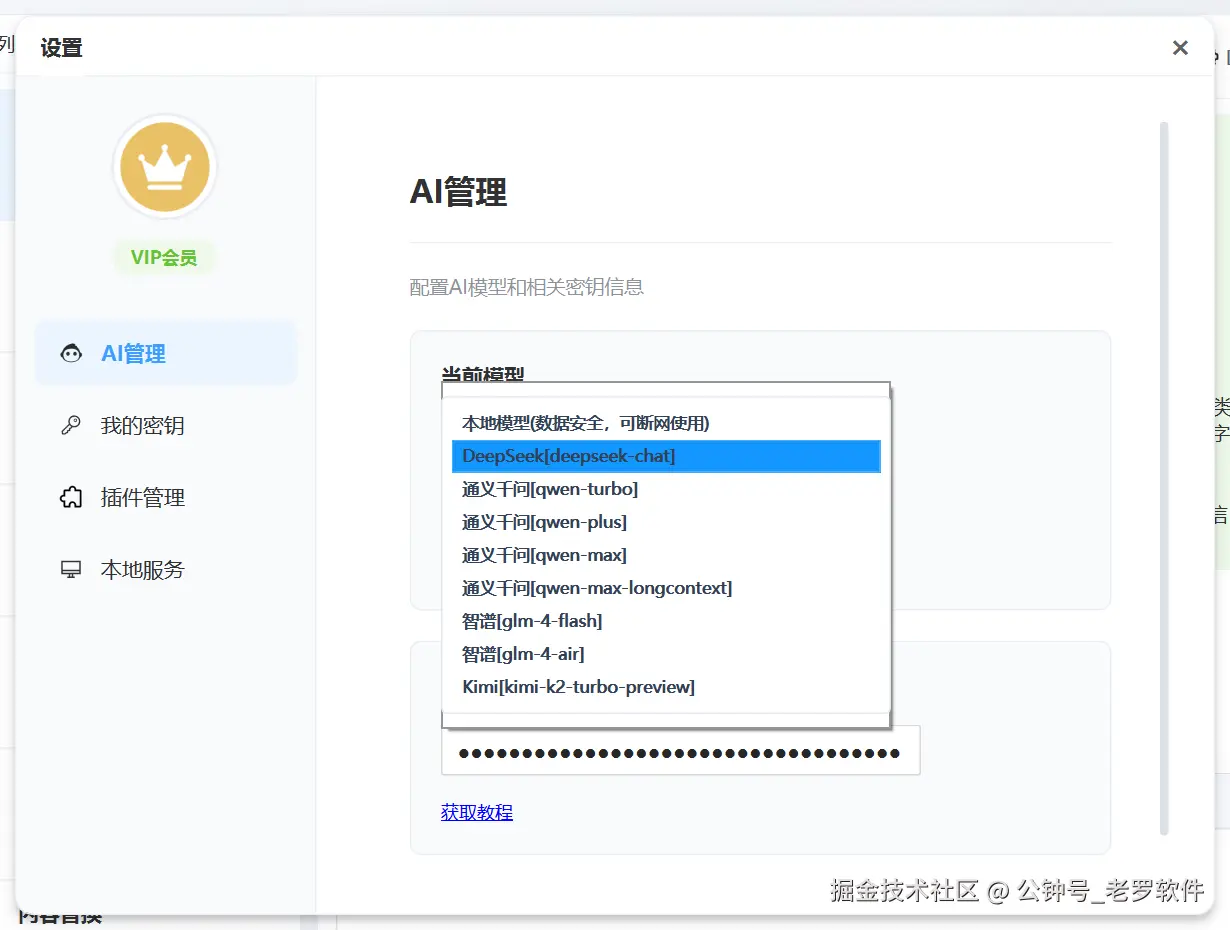The width and height of the screenshot is (1230, 930).
Task: Select 智谱[glm-4-flash] option
Action: pos(666,621)
